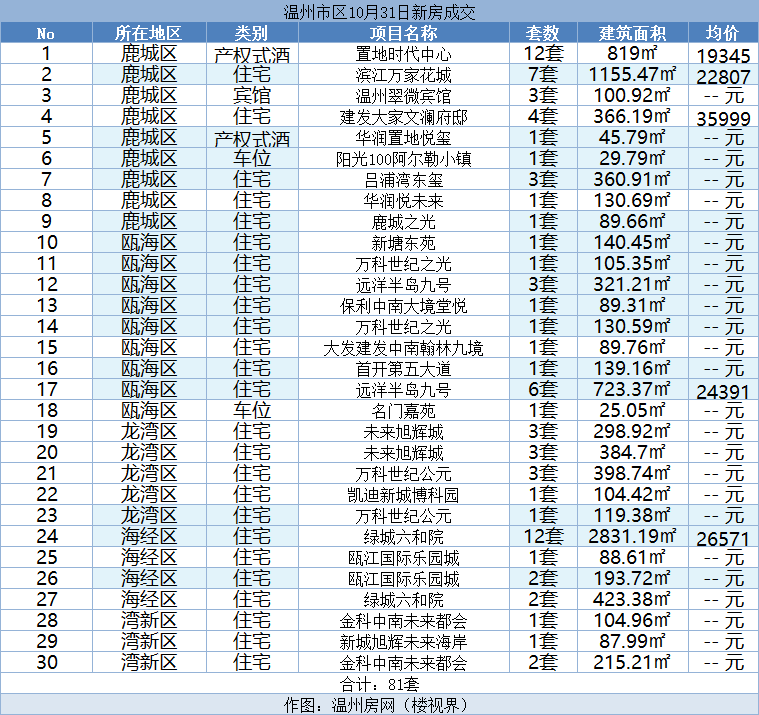Click project name 鹿城之光
759x715 pixels.
point(403,222)
